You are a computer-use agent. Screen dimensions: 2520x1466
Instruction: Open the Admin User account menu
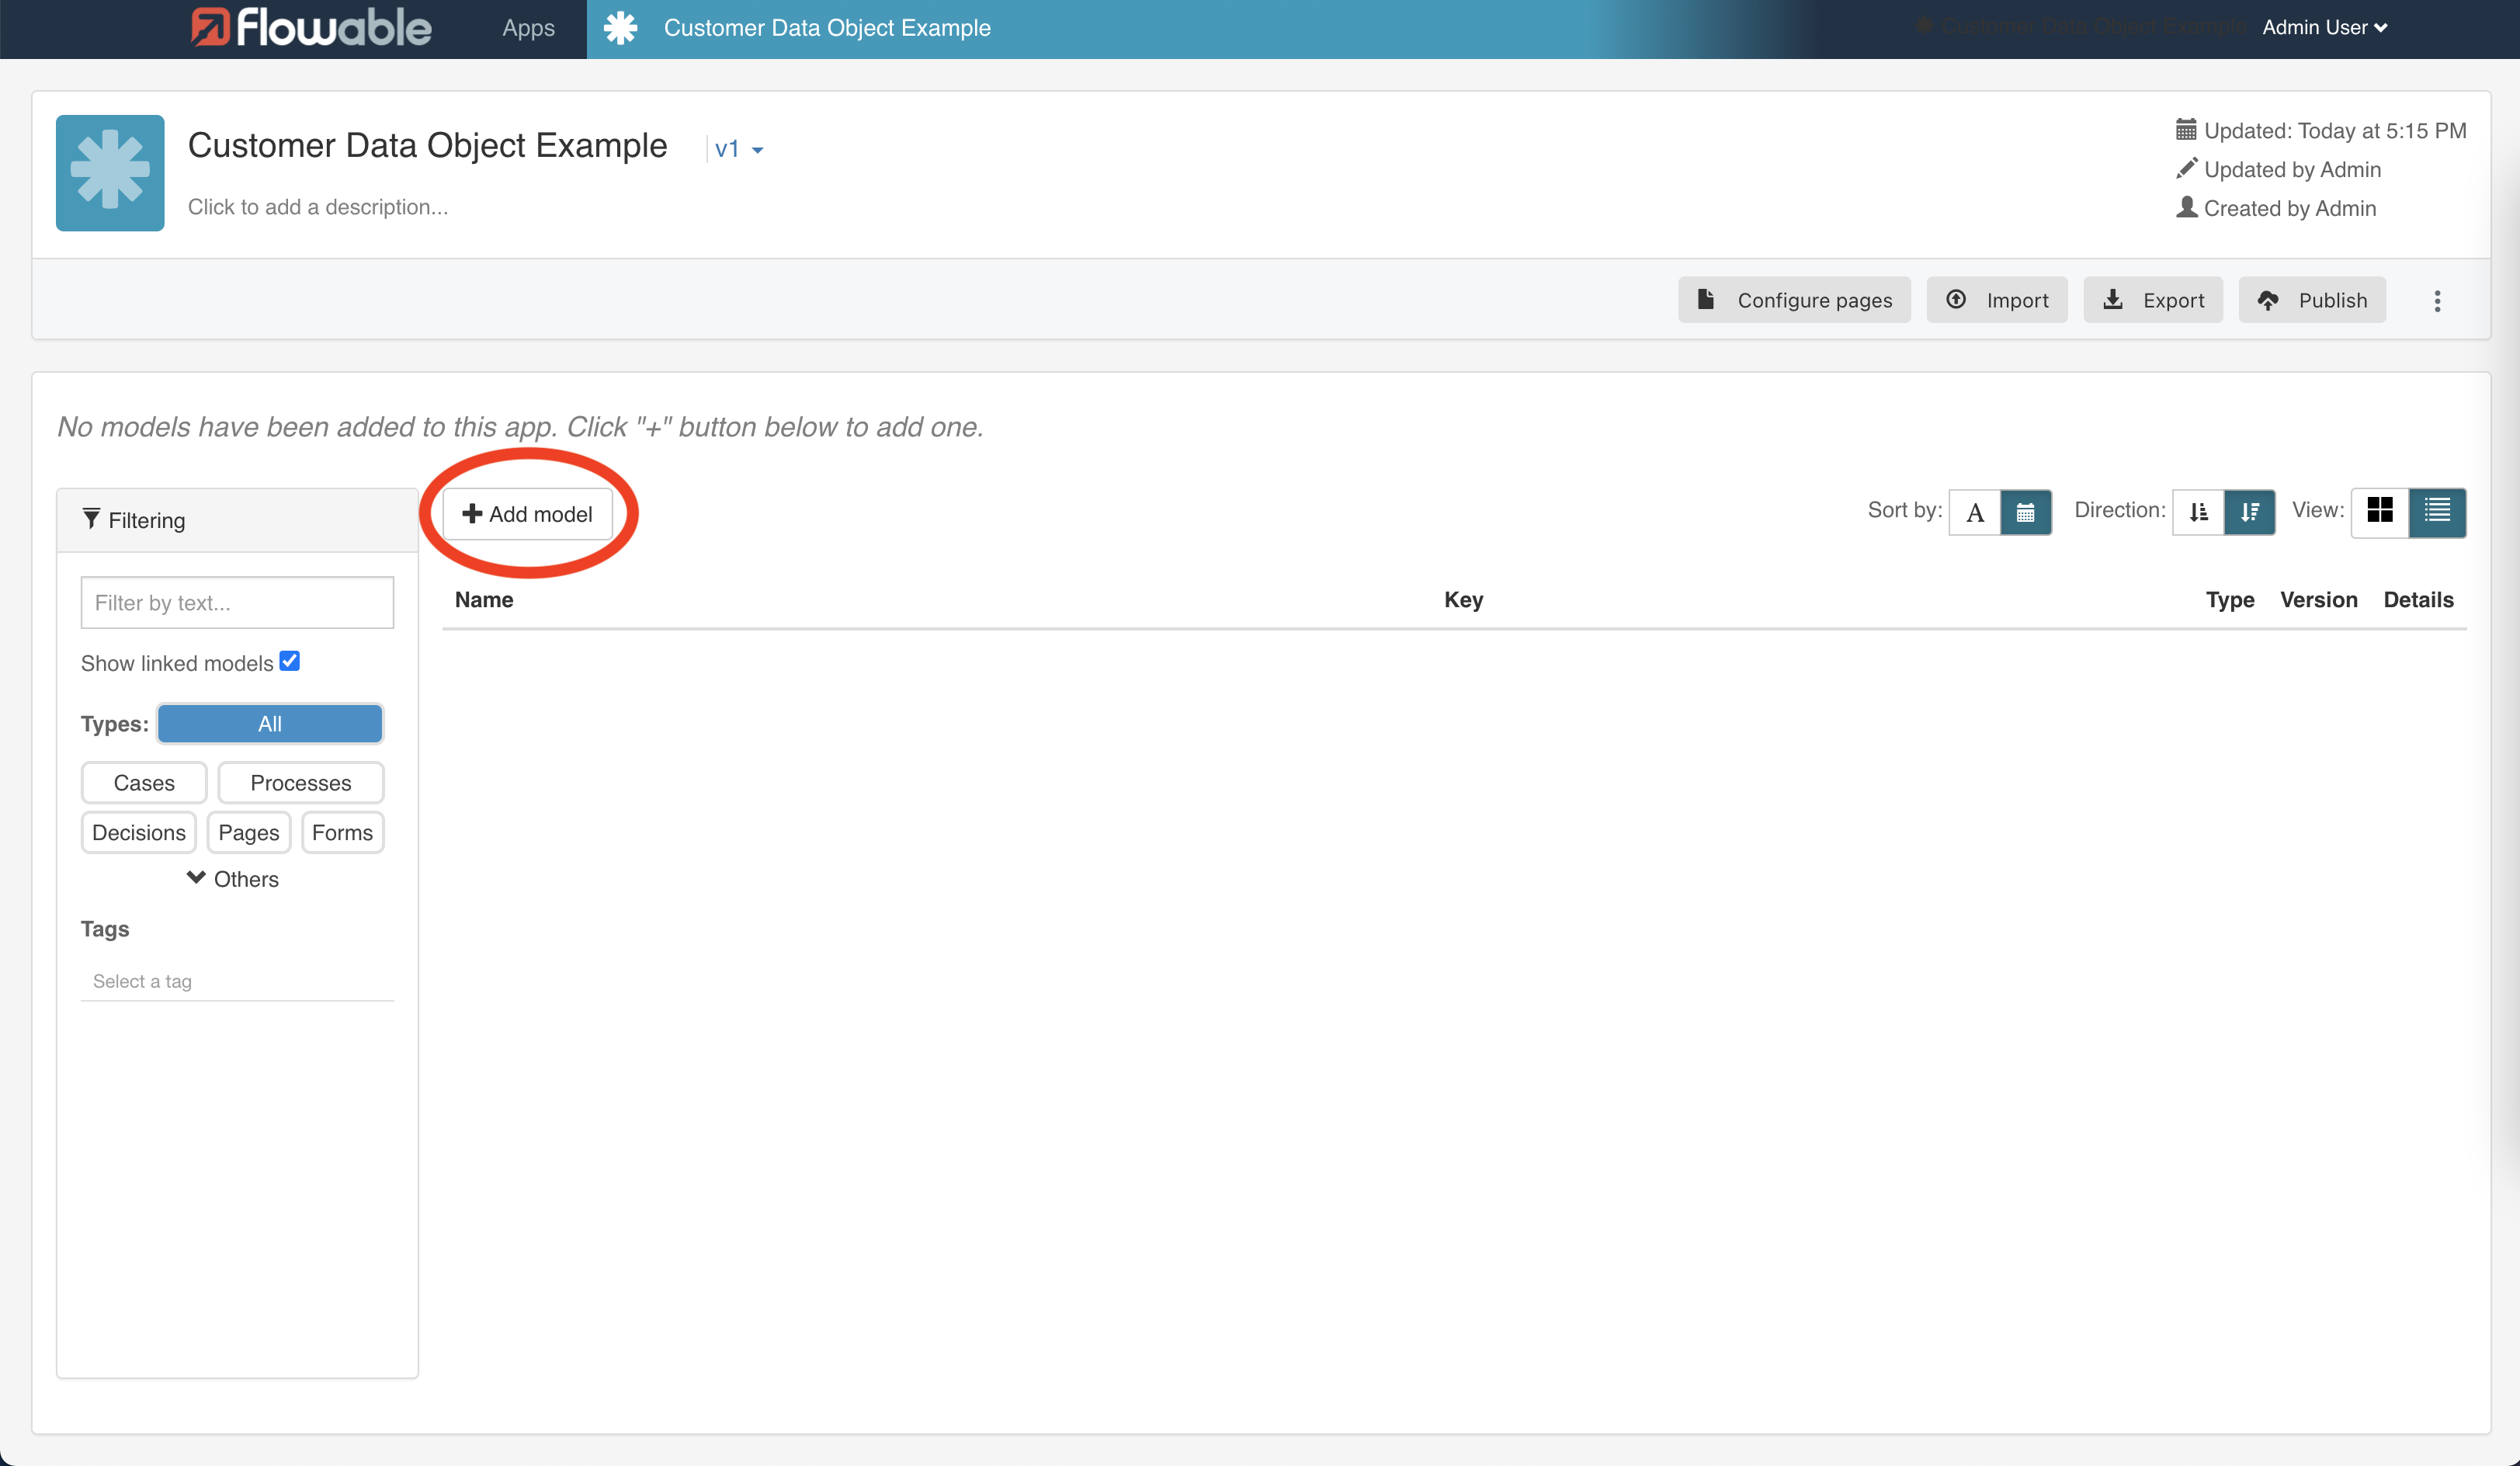tap(2322, 27)
